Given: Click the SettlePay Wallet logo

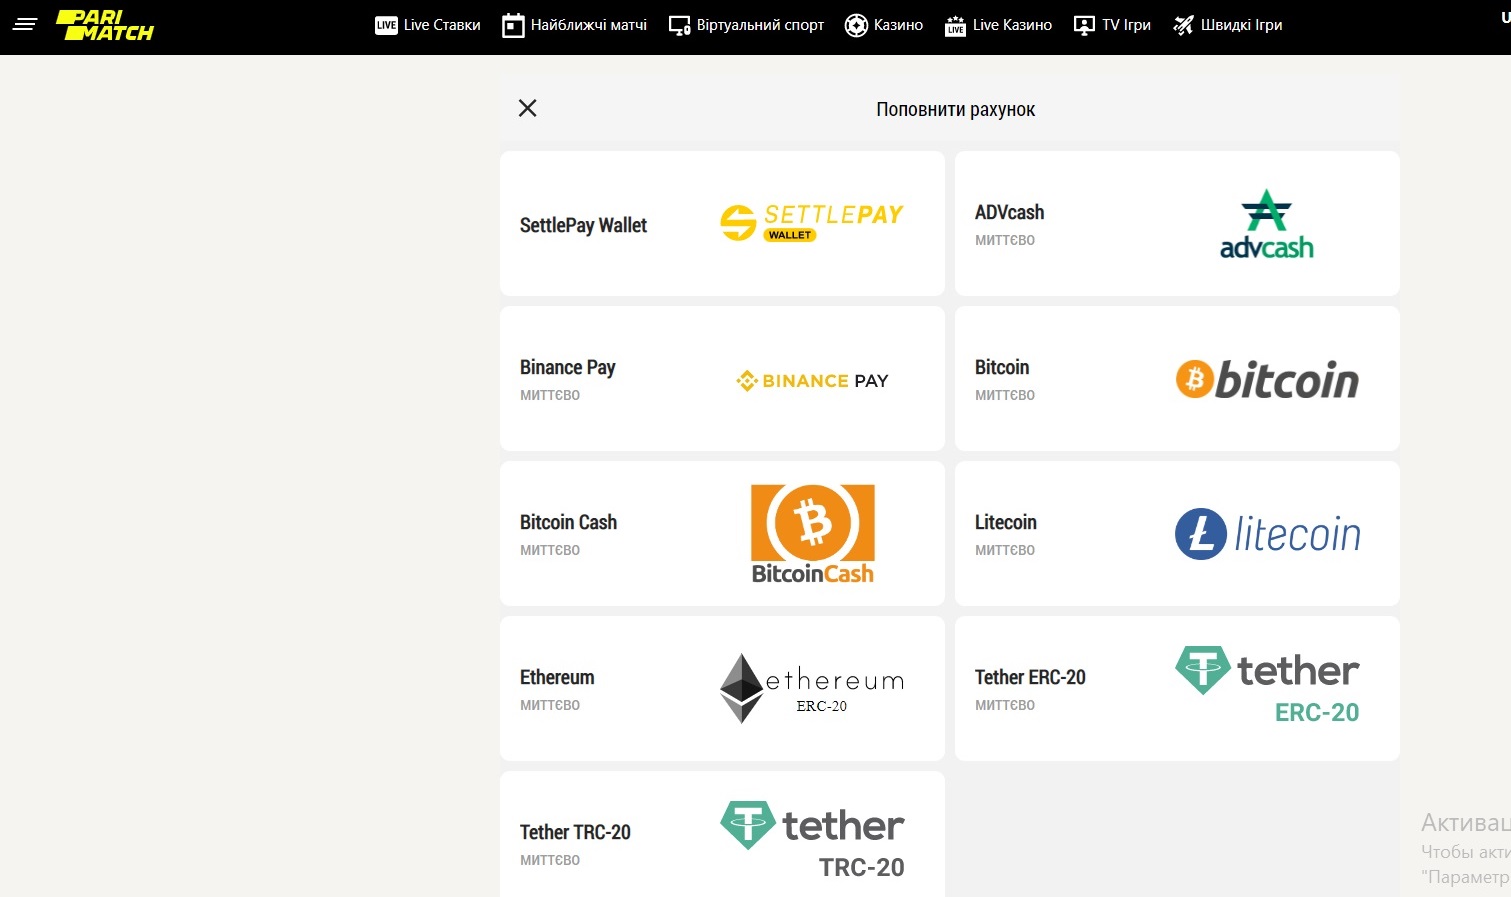Looking at the screenshot, I should [x=812, y=222].
